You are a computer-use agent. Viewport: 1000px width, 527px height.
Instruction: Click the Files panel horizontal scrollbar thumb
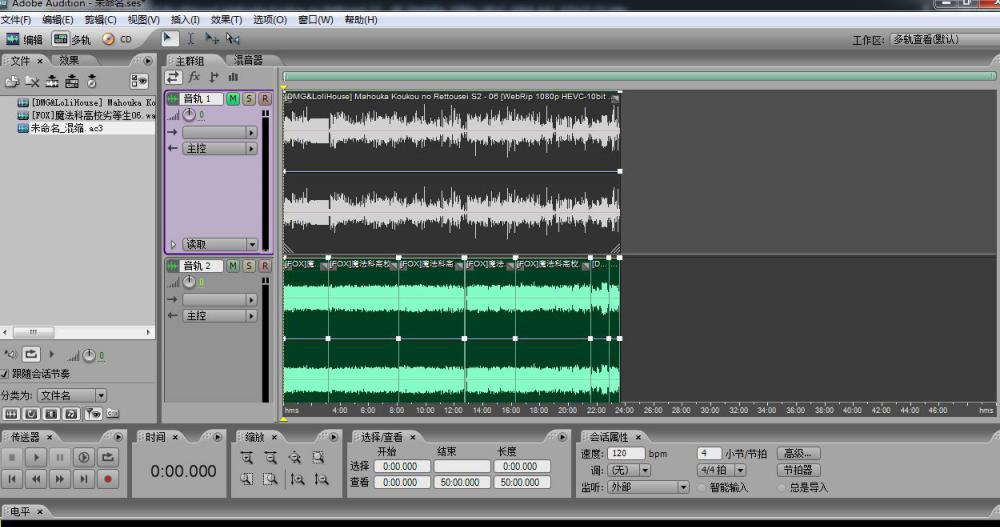coord(33,332)
